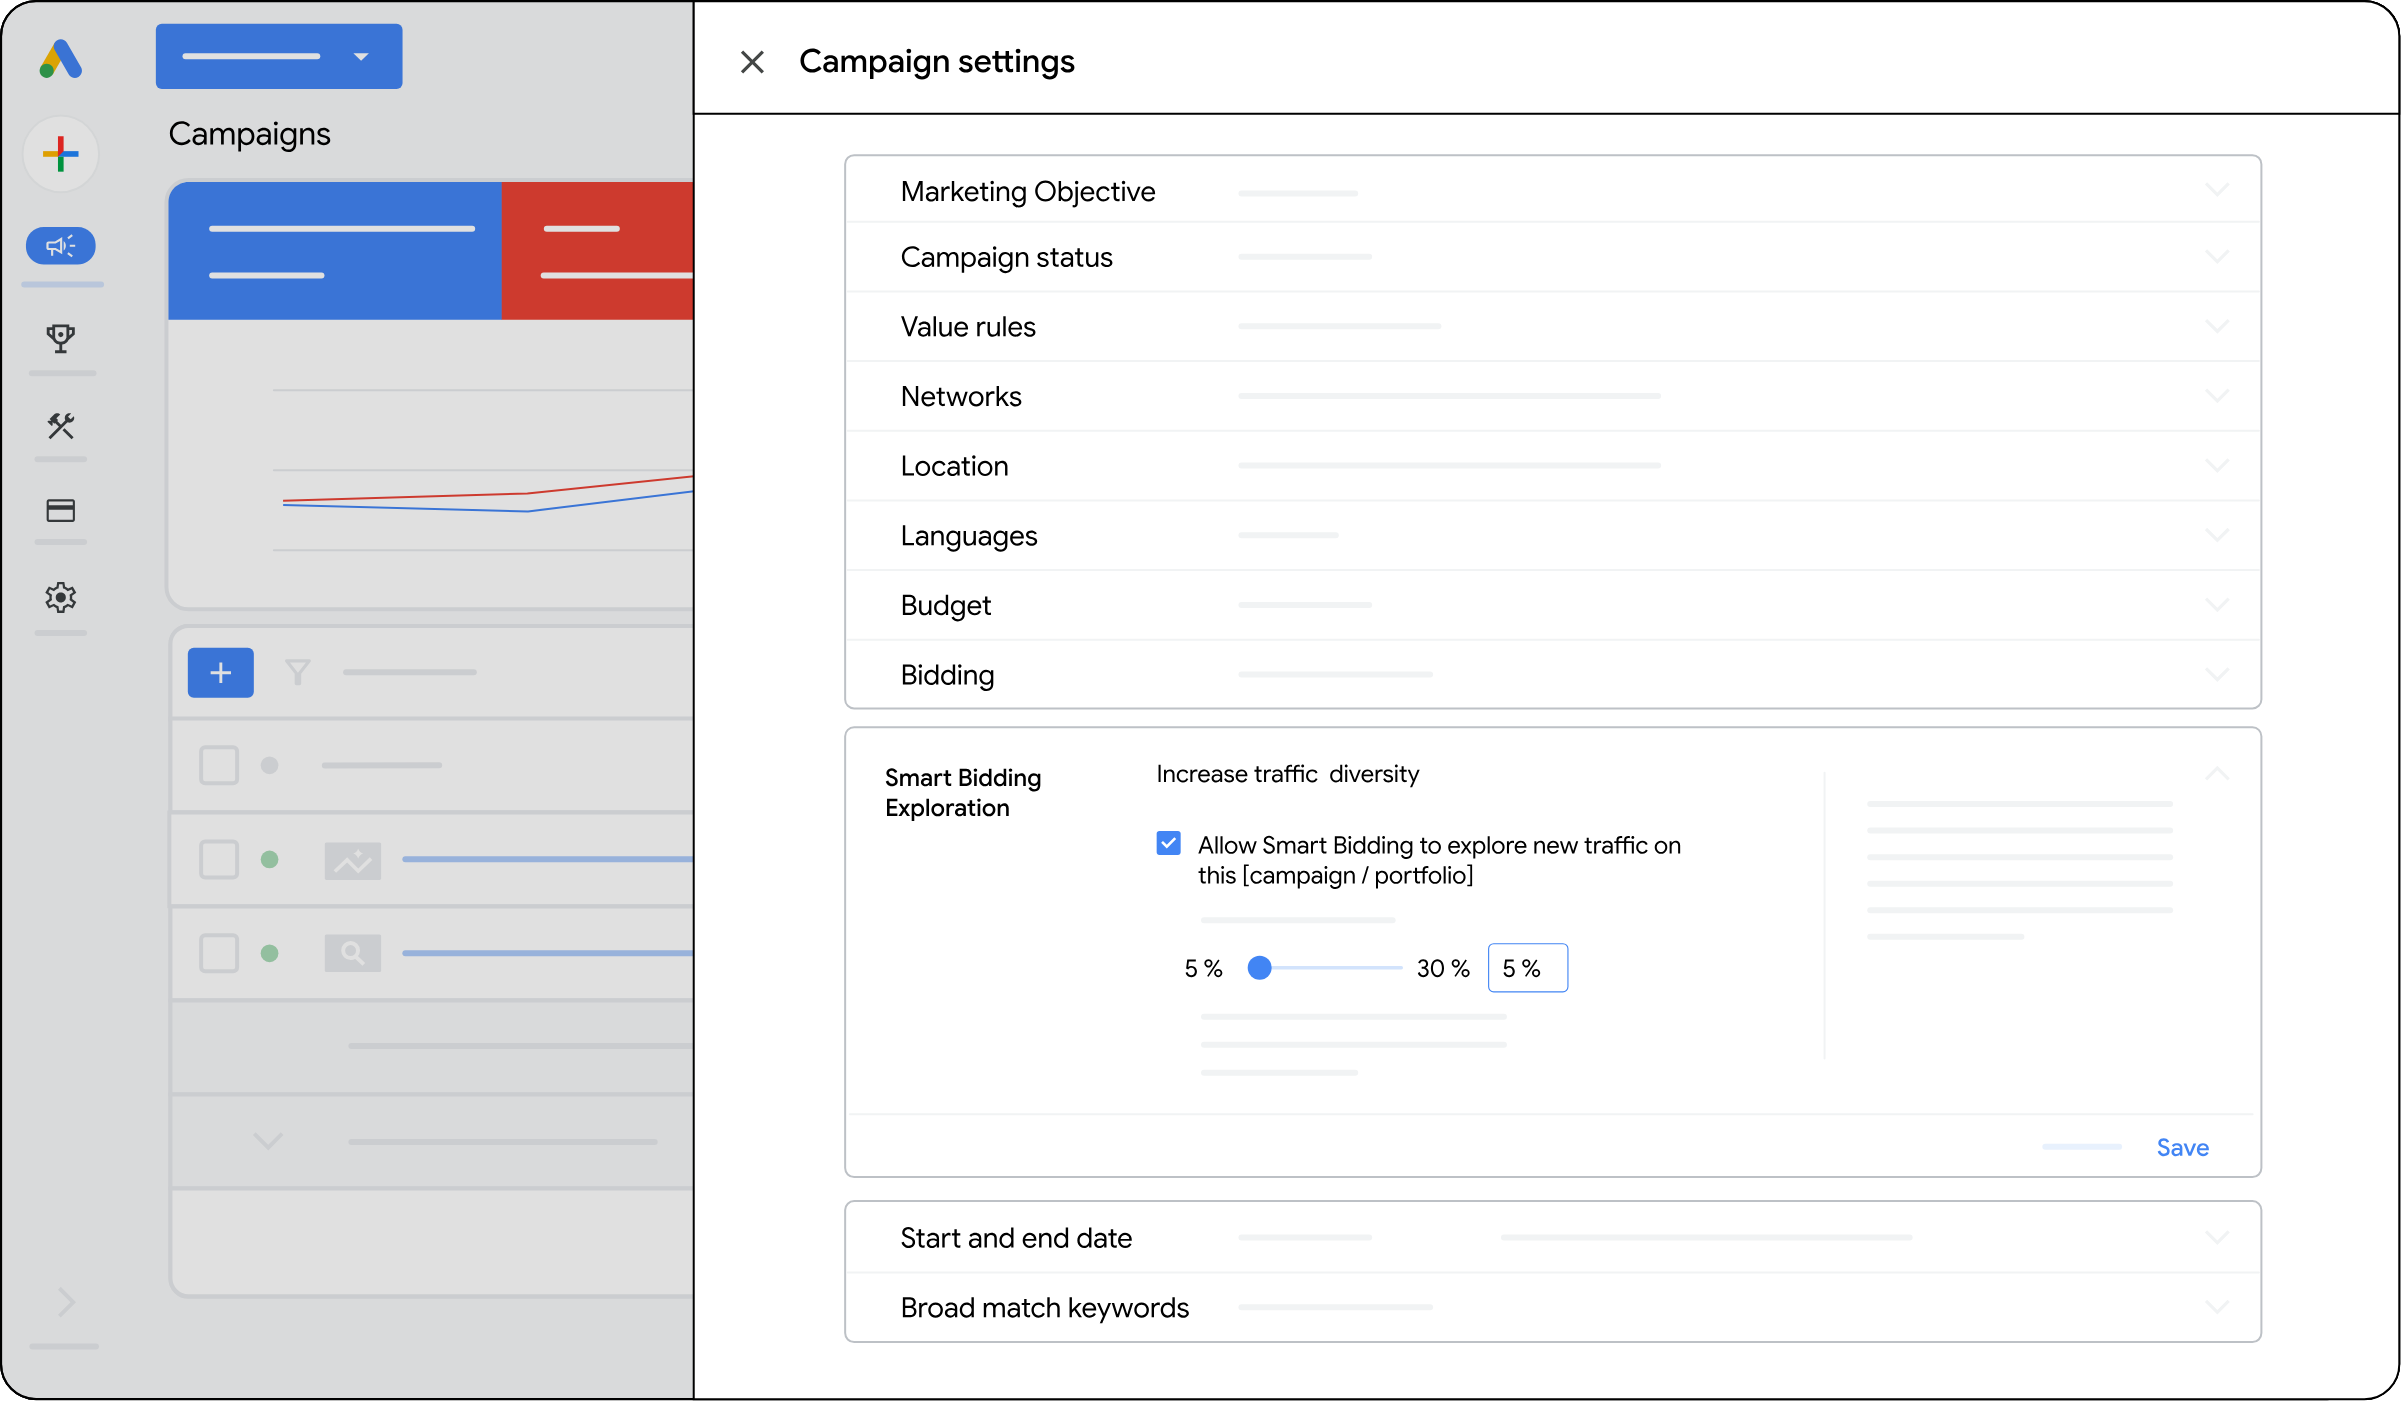Click the Increase traffic diversity text
2402x1402 pixels.
point(1288,774)
